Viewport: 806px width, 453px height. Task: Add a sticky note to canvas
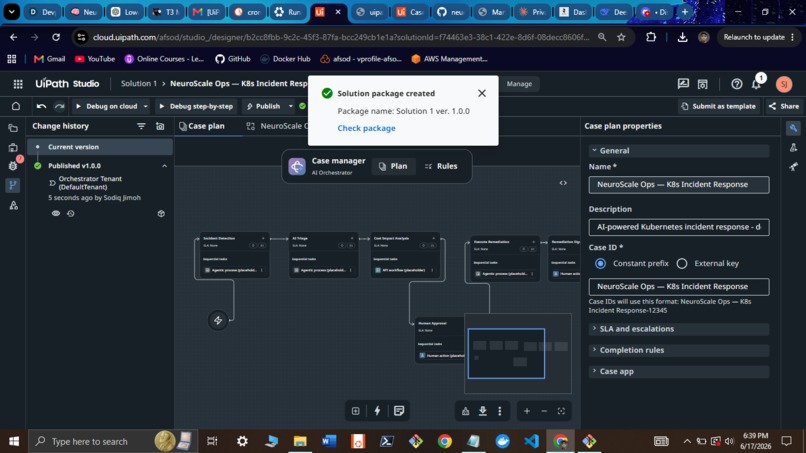pos(399,411)
